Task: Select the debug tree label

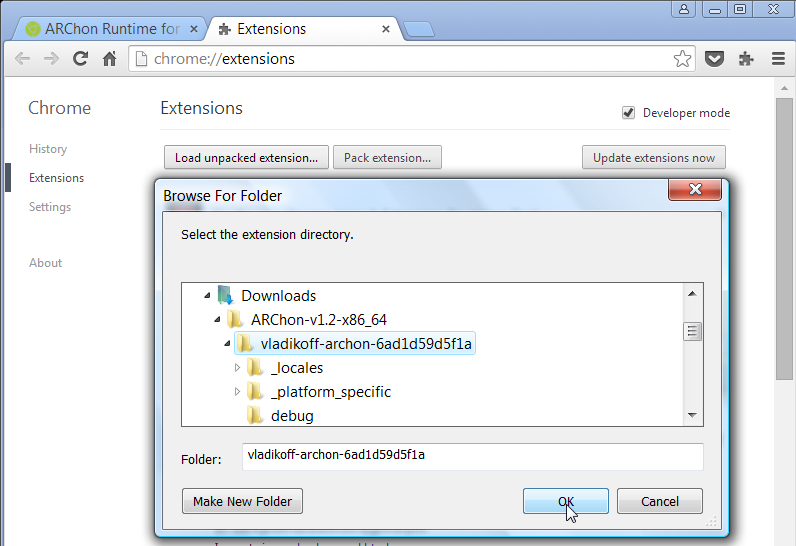Action: click(292, 416)
